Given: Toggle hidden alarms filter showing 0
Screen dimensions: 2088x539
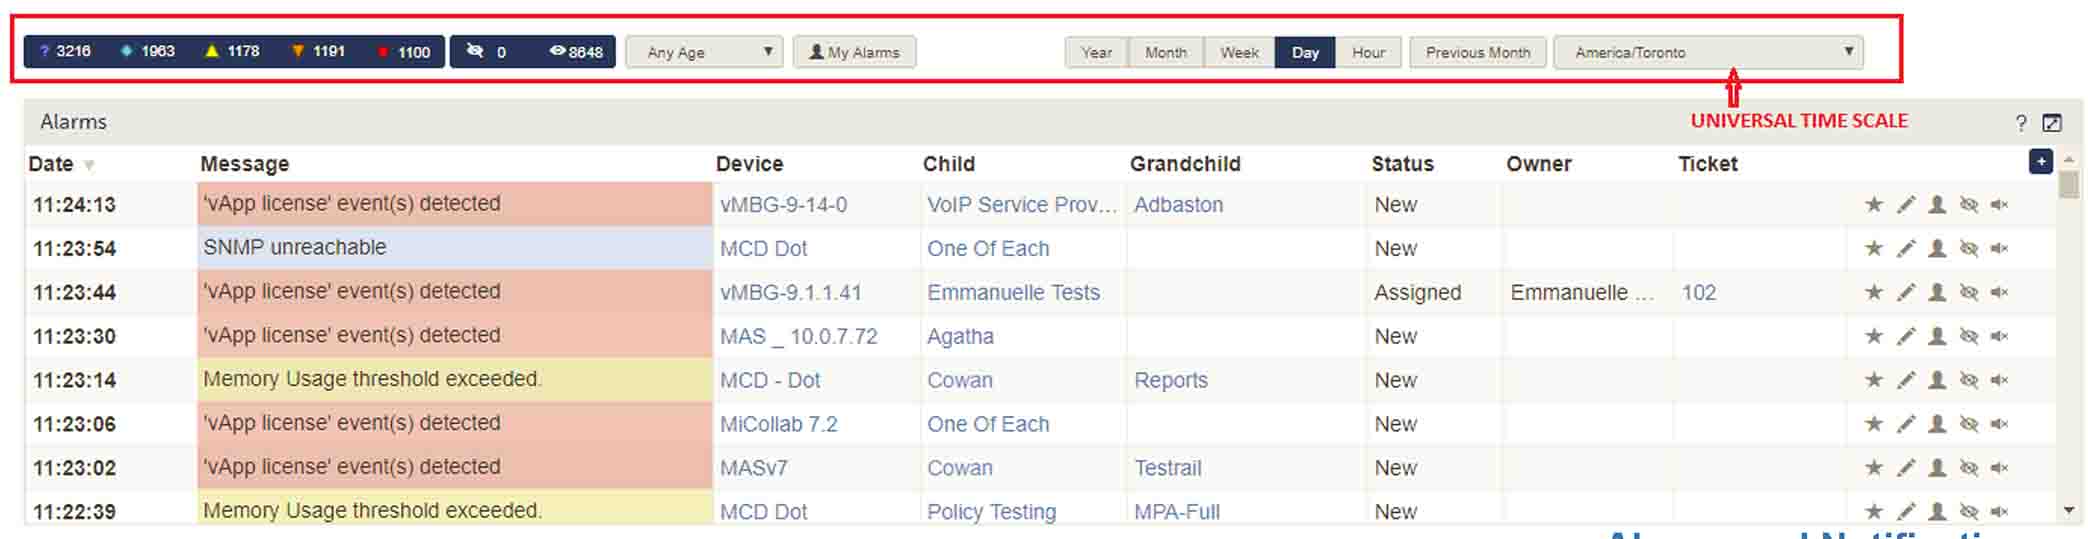Looking at the screenshot, I should (486, 52).
